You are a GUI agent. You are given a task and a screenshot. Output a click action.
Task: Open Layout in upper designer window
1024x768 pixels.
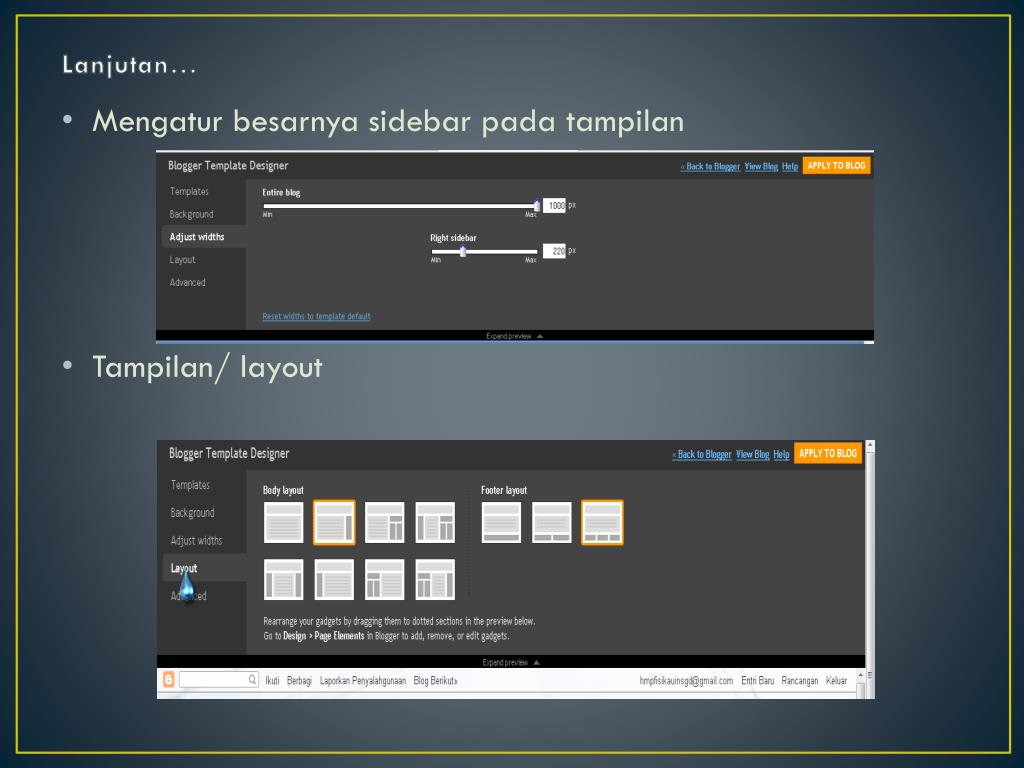click(182, 260)
